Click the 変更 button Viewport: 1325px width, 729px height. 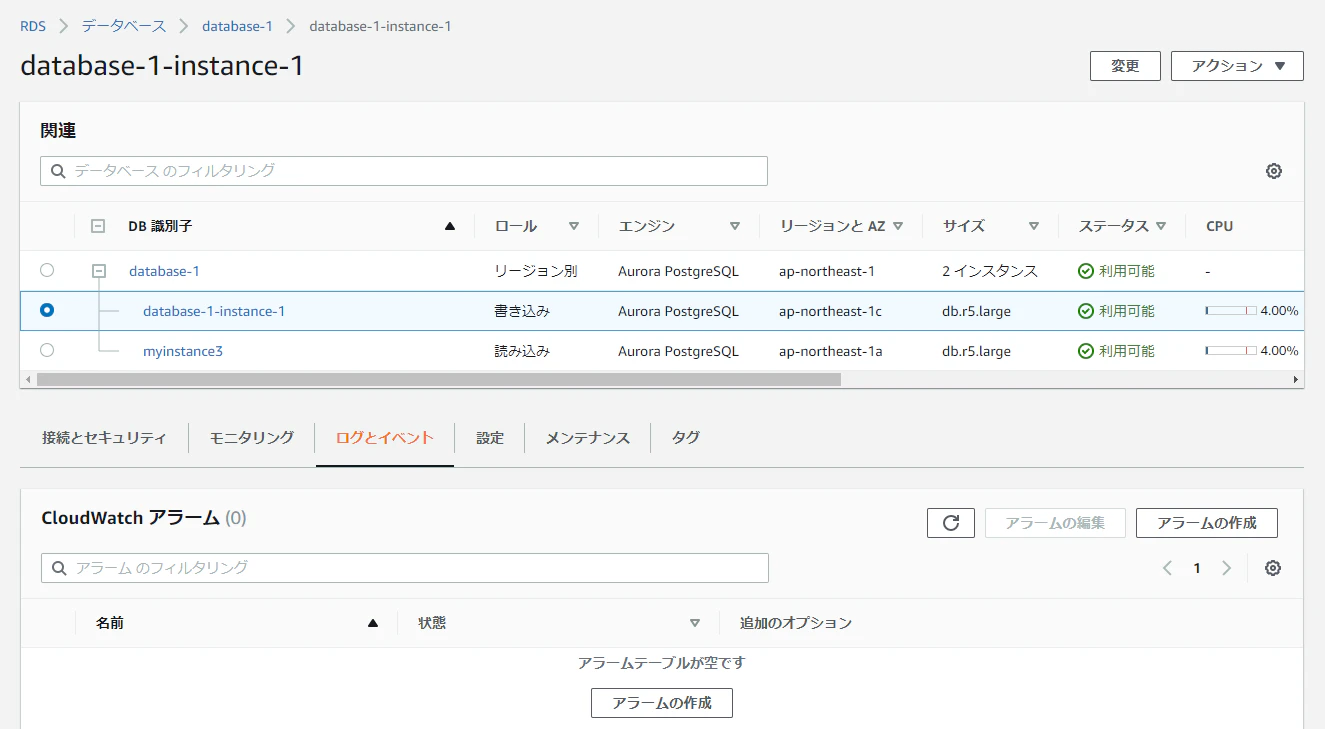click(x=1125, y=66)
